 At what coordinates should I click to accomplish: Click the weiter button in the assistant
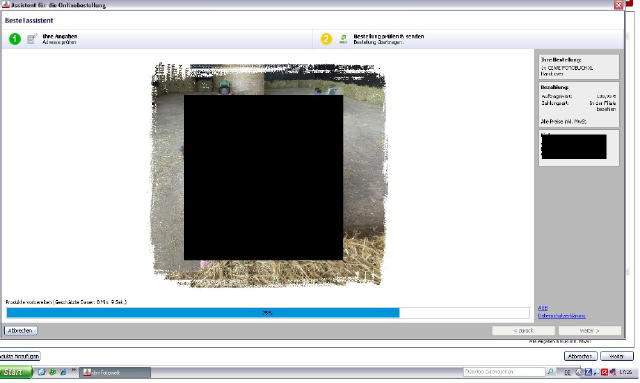pyautogui.click(x=590, y=330)
